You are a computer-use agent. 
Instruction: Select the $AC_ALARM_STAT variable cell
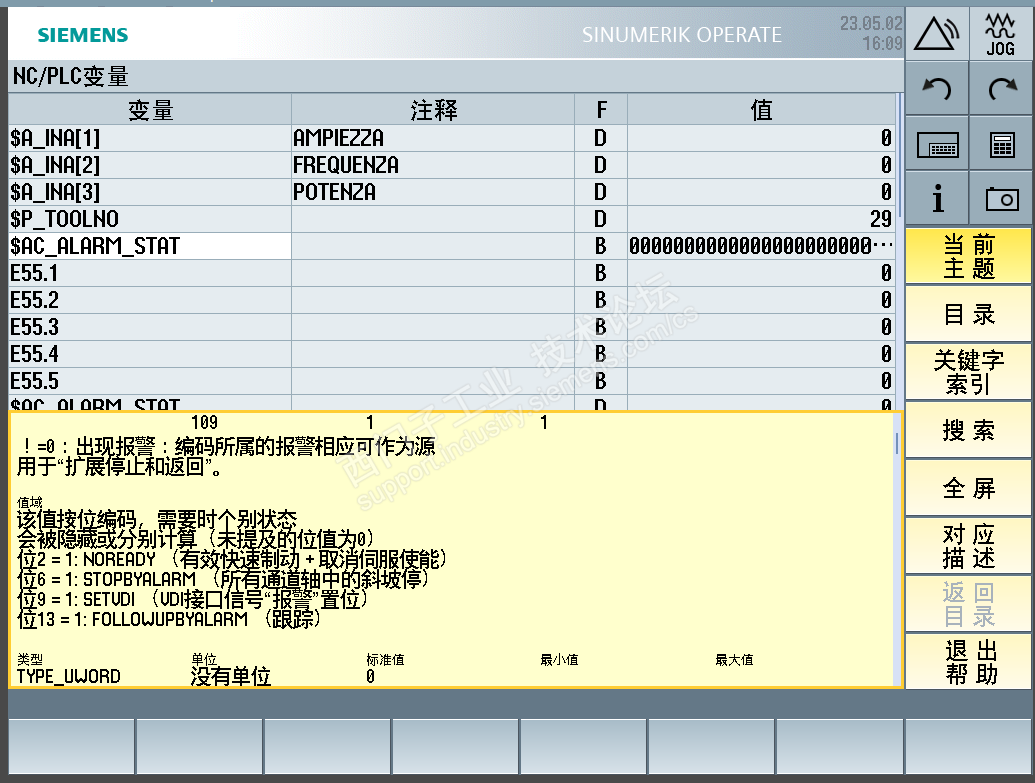pyautogui.click(x=150, y=246)
